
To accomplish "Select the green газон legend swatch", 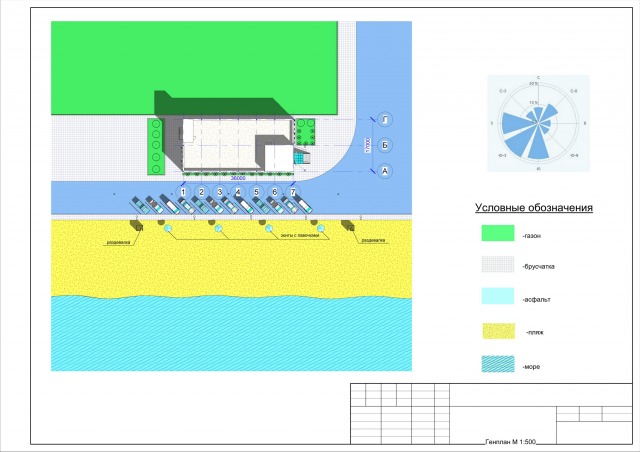I will [x=498, y=233].
